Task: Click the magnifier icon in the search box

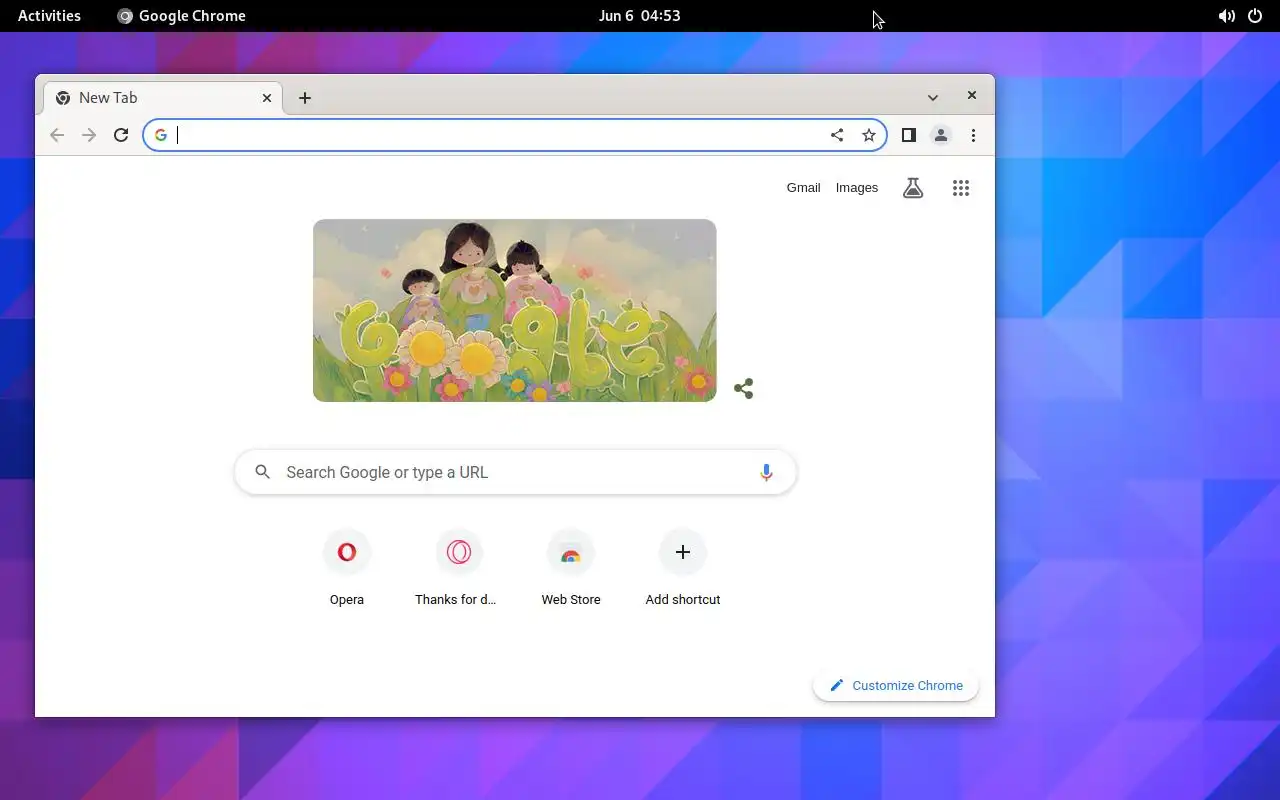Action: pos(262,472)
